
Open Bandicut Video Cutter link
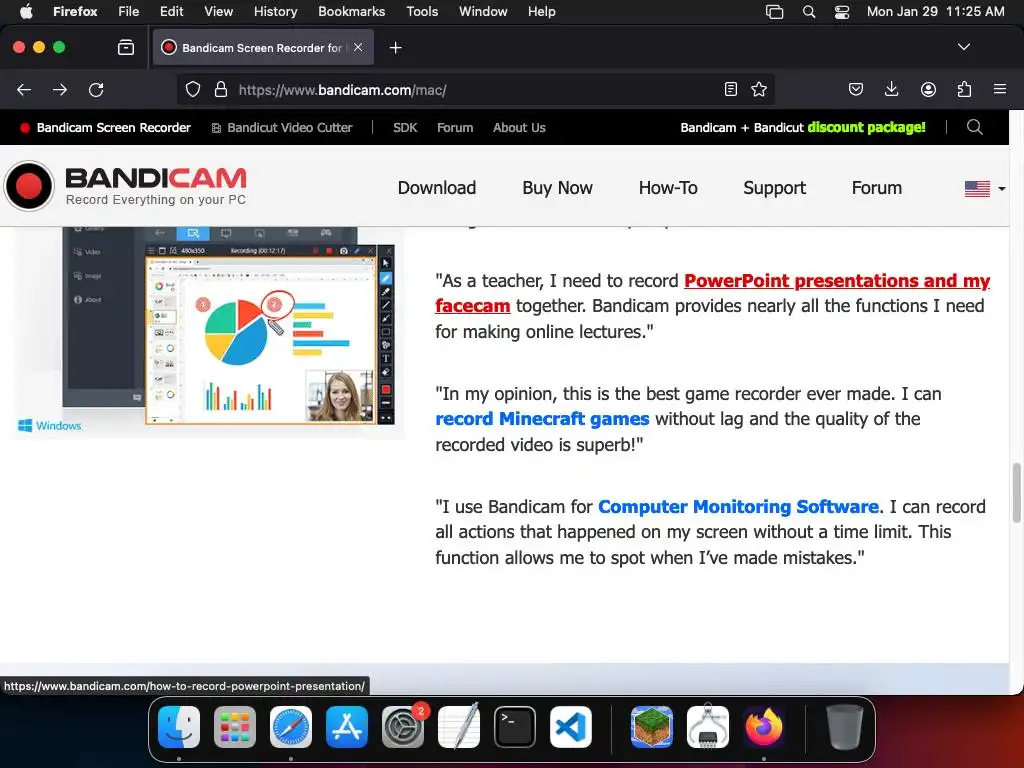pos(282,127)
